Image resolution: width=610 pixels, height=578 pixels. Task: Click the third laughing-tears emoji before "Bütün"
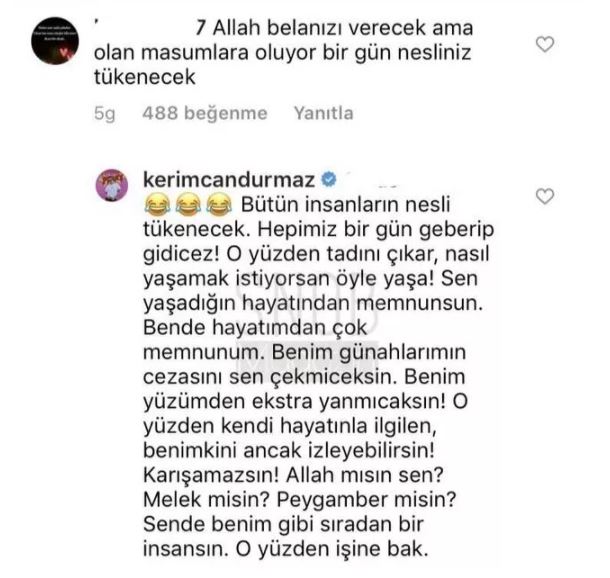219,205
